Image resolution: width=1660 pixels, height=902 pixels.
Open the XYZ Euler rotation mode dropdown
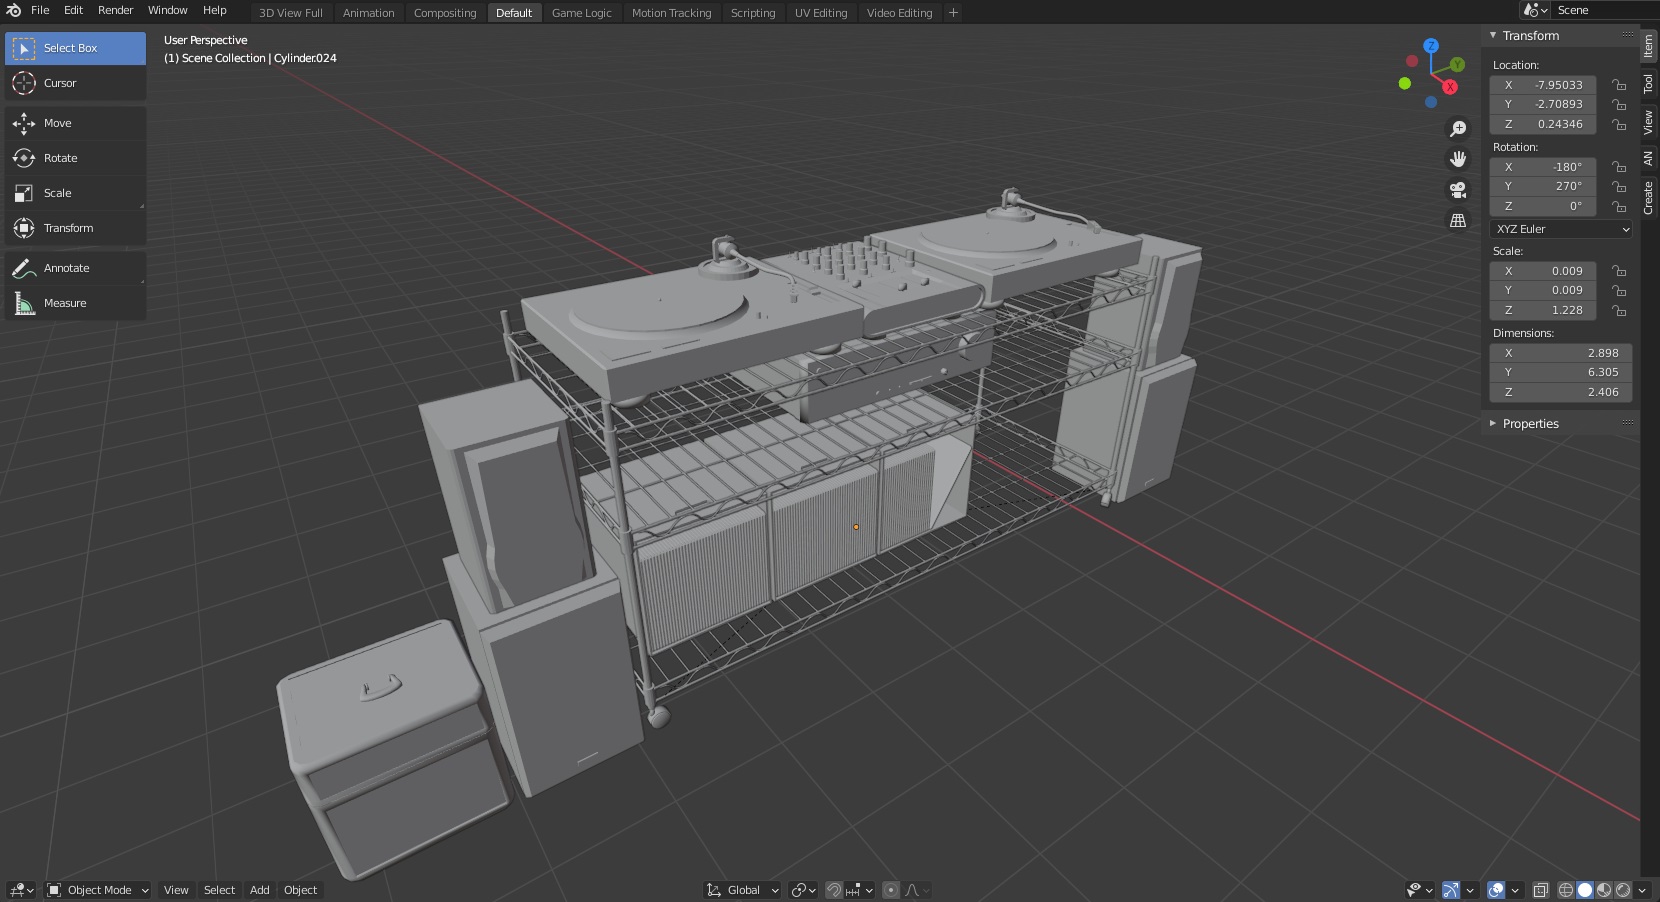pos(1561,229)
